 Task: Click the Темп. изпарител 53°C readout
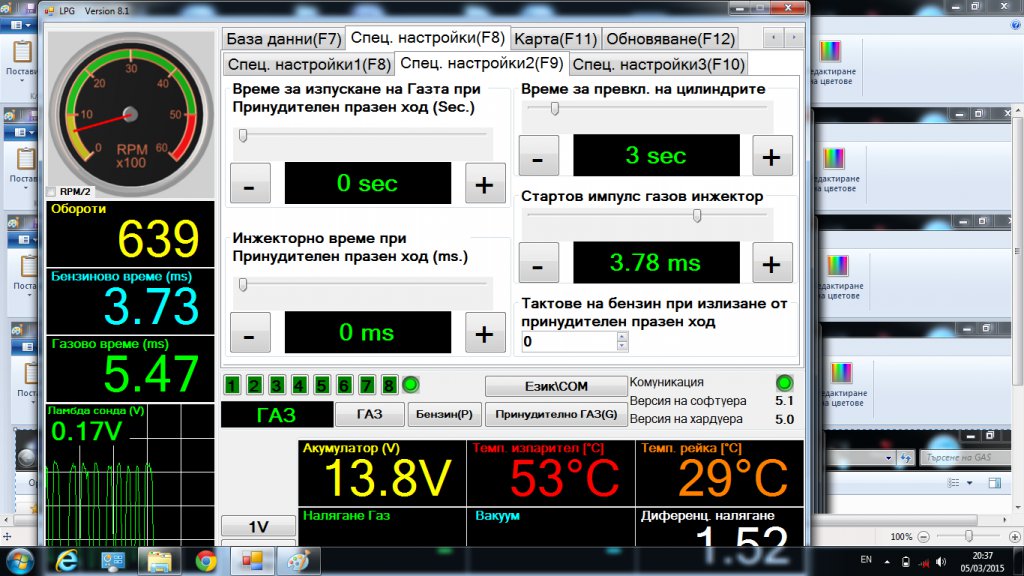tap(551, 473)
